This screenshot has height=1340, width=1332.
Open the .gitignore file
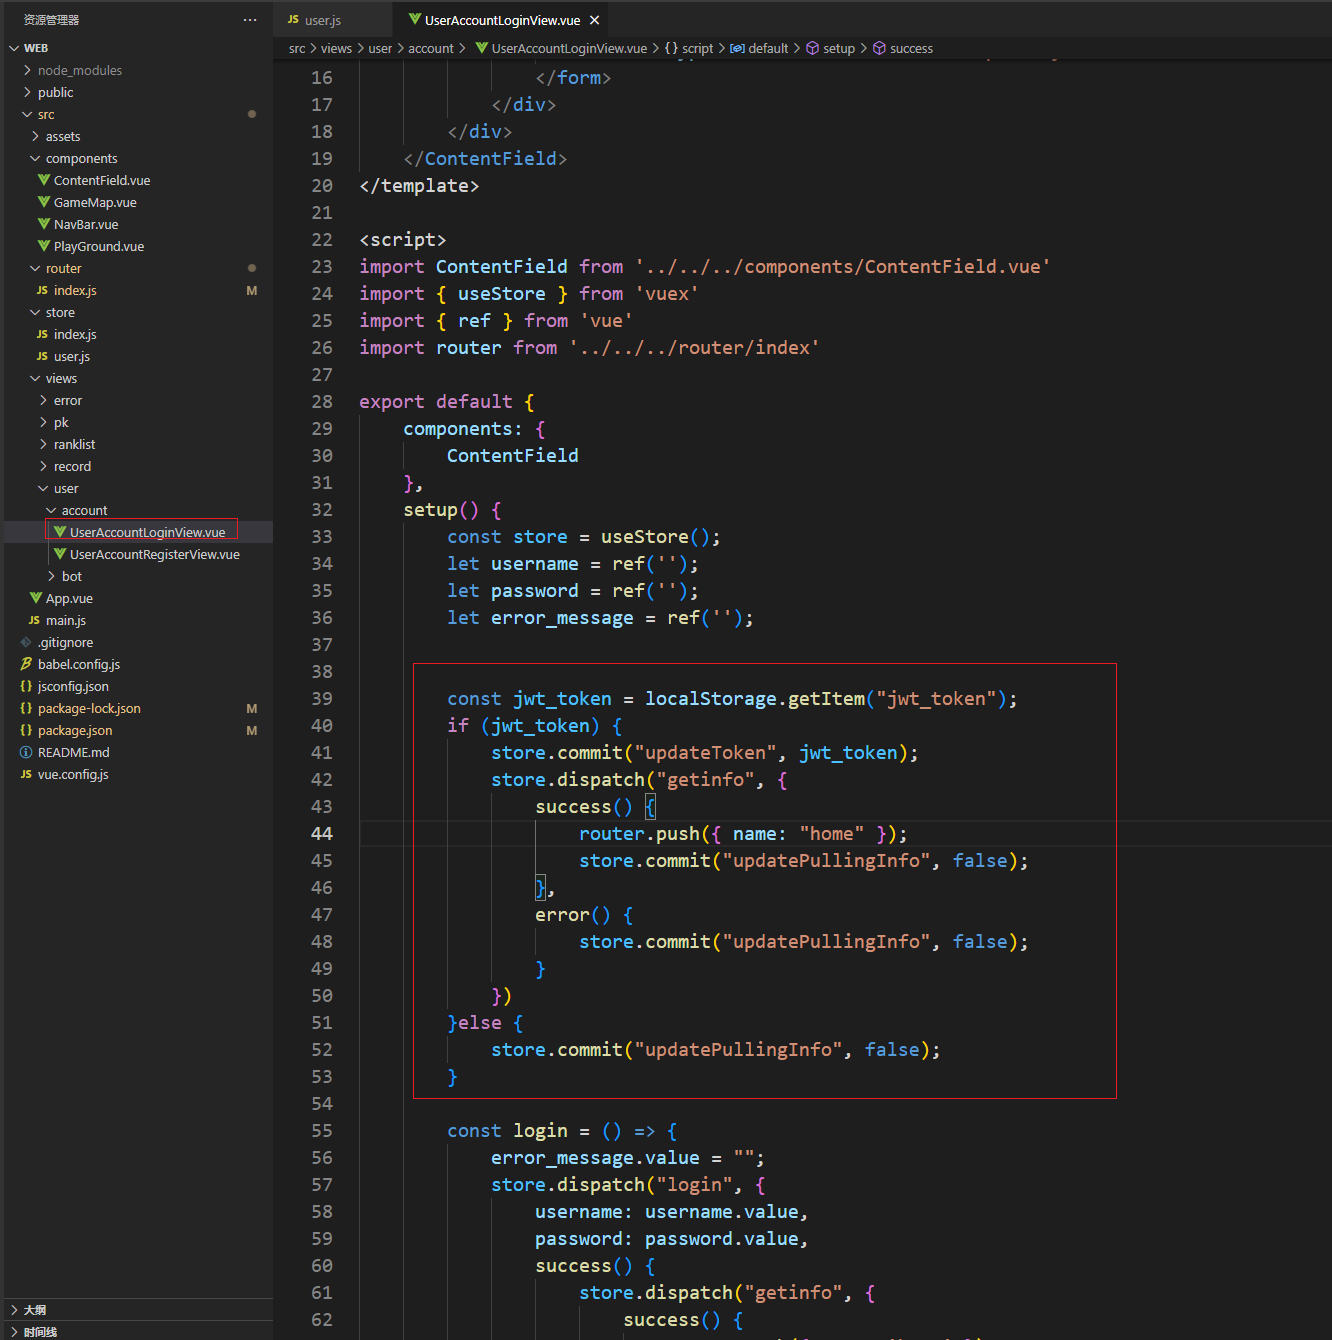pos(137,642)
